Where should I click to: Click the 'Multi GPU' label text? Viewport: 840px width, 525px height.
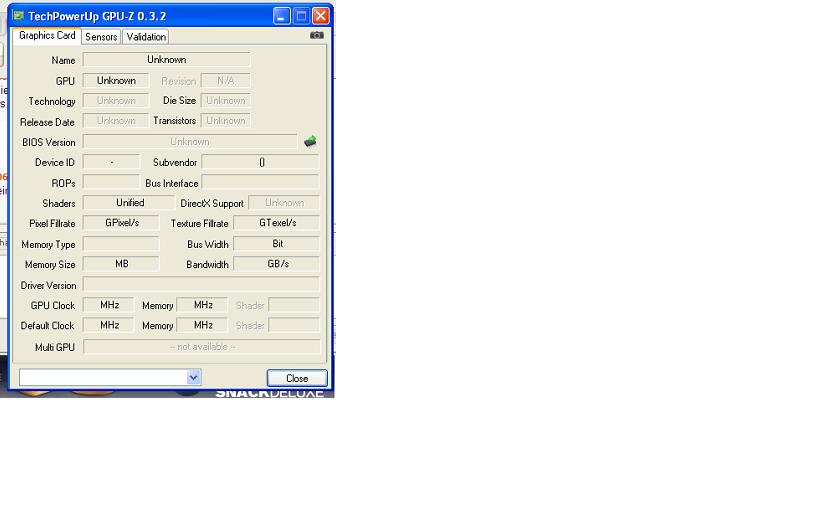point(55,348)
